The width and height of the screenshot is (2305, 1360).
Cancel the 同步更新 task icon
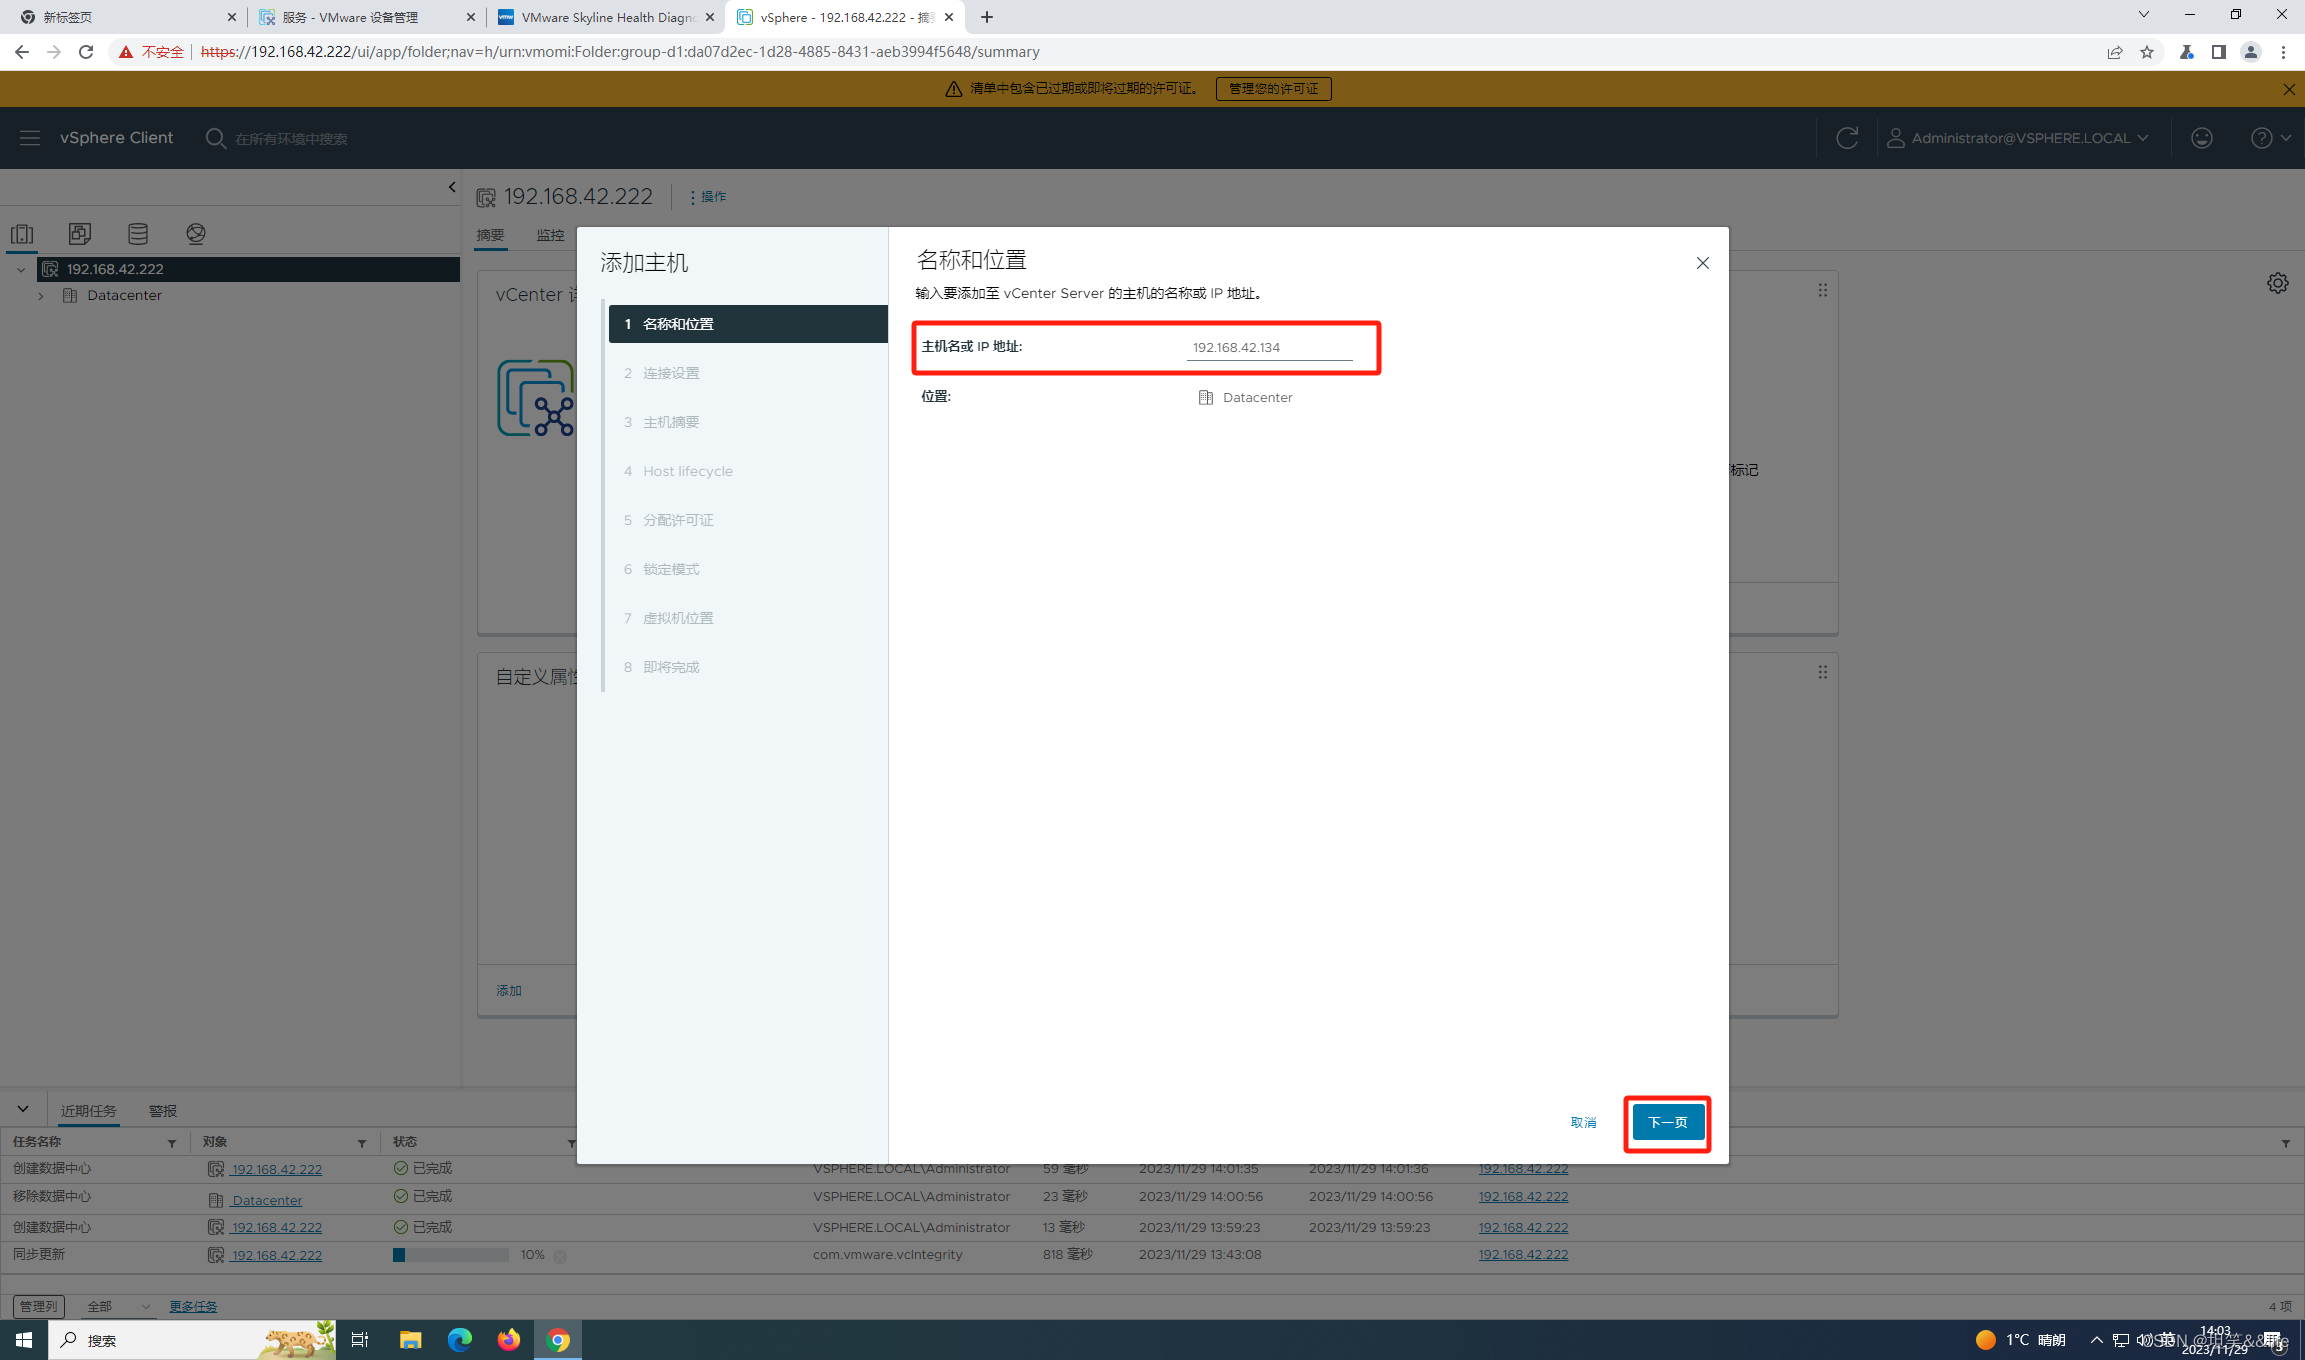[560, 1256]
